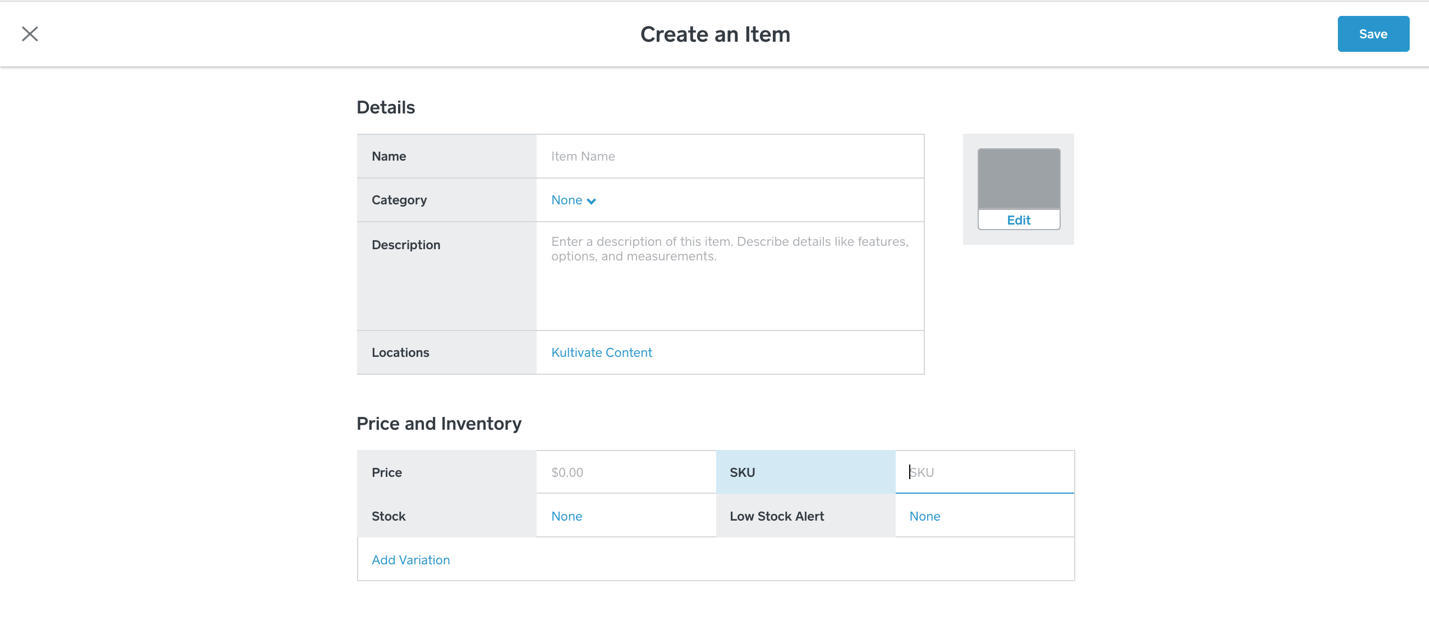This screenshot has width=1429, height=624.
Task: Set Stock by clicking None
Action: tap(566, 517)
